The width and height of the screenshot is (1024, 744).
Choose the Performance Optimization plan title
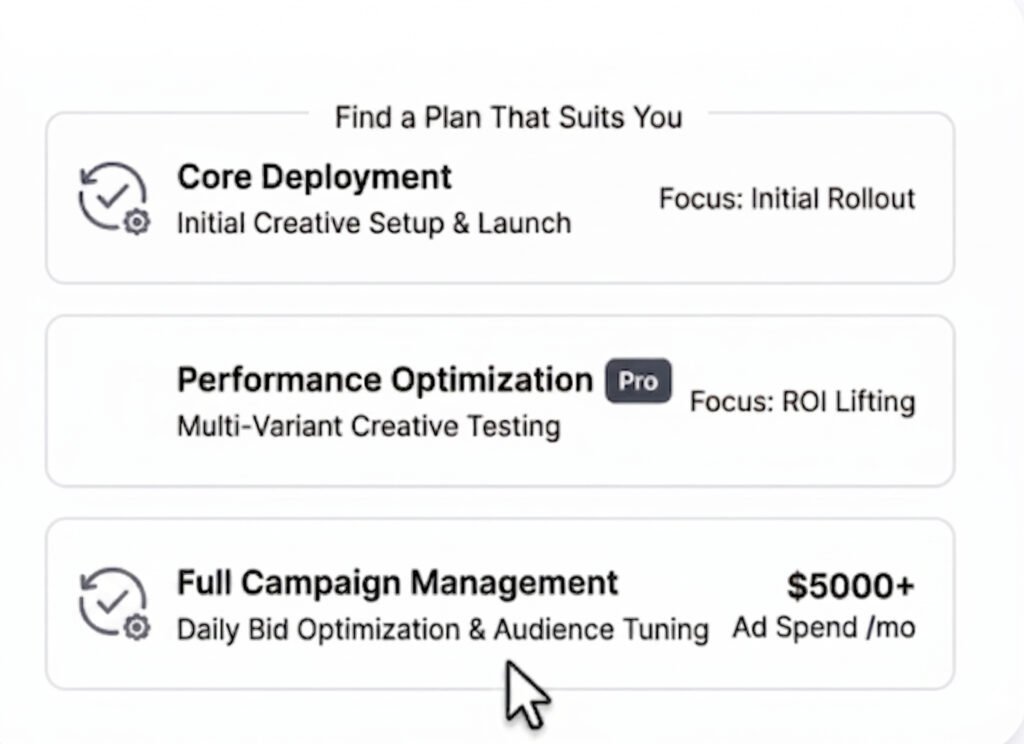pyautogui.click(x=385, y=380)
